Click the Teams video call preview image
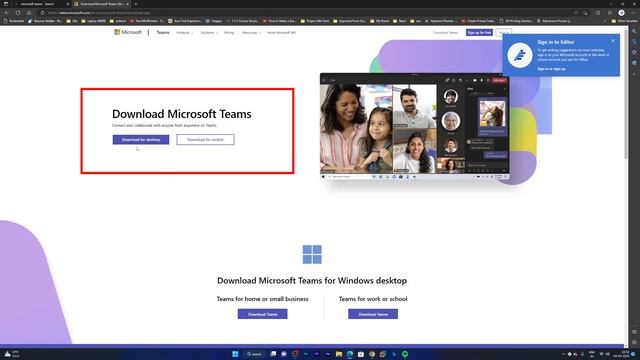 coord(414,127)
